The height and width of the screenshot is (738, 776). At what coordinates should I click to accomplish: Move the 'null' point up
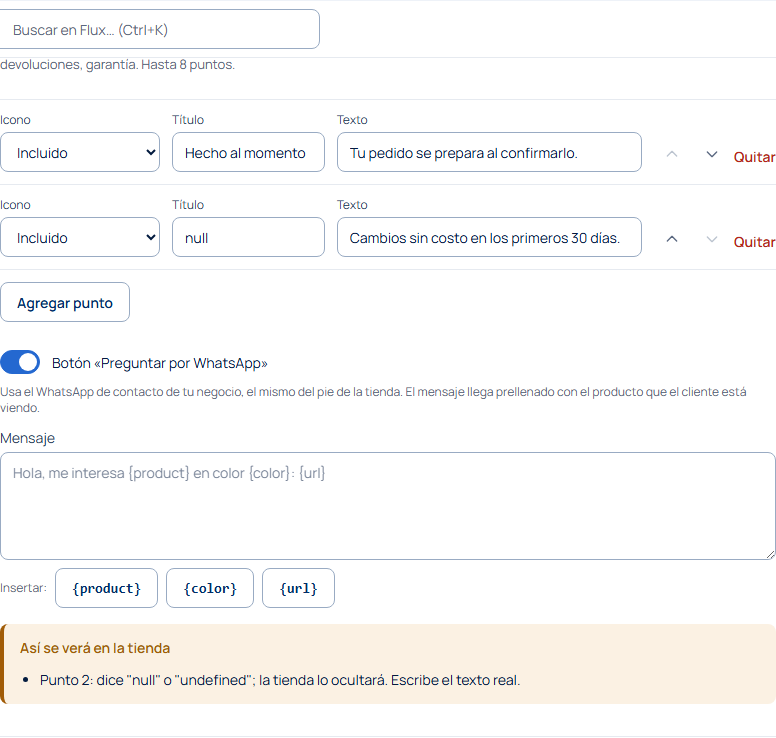672,239
